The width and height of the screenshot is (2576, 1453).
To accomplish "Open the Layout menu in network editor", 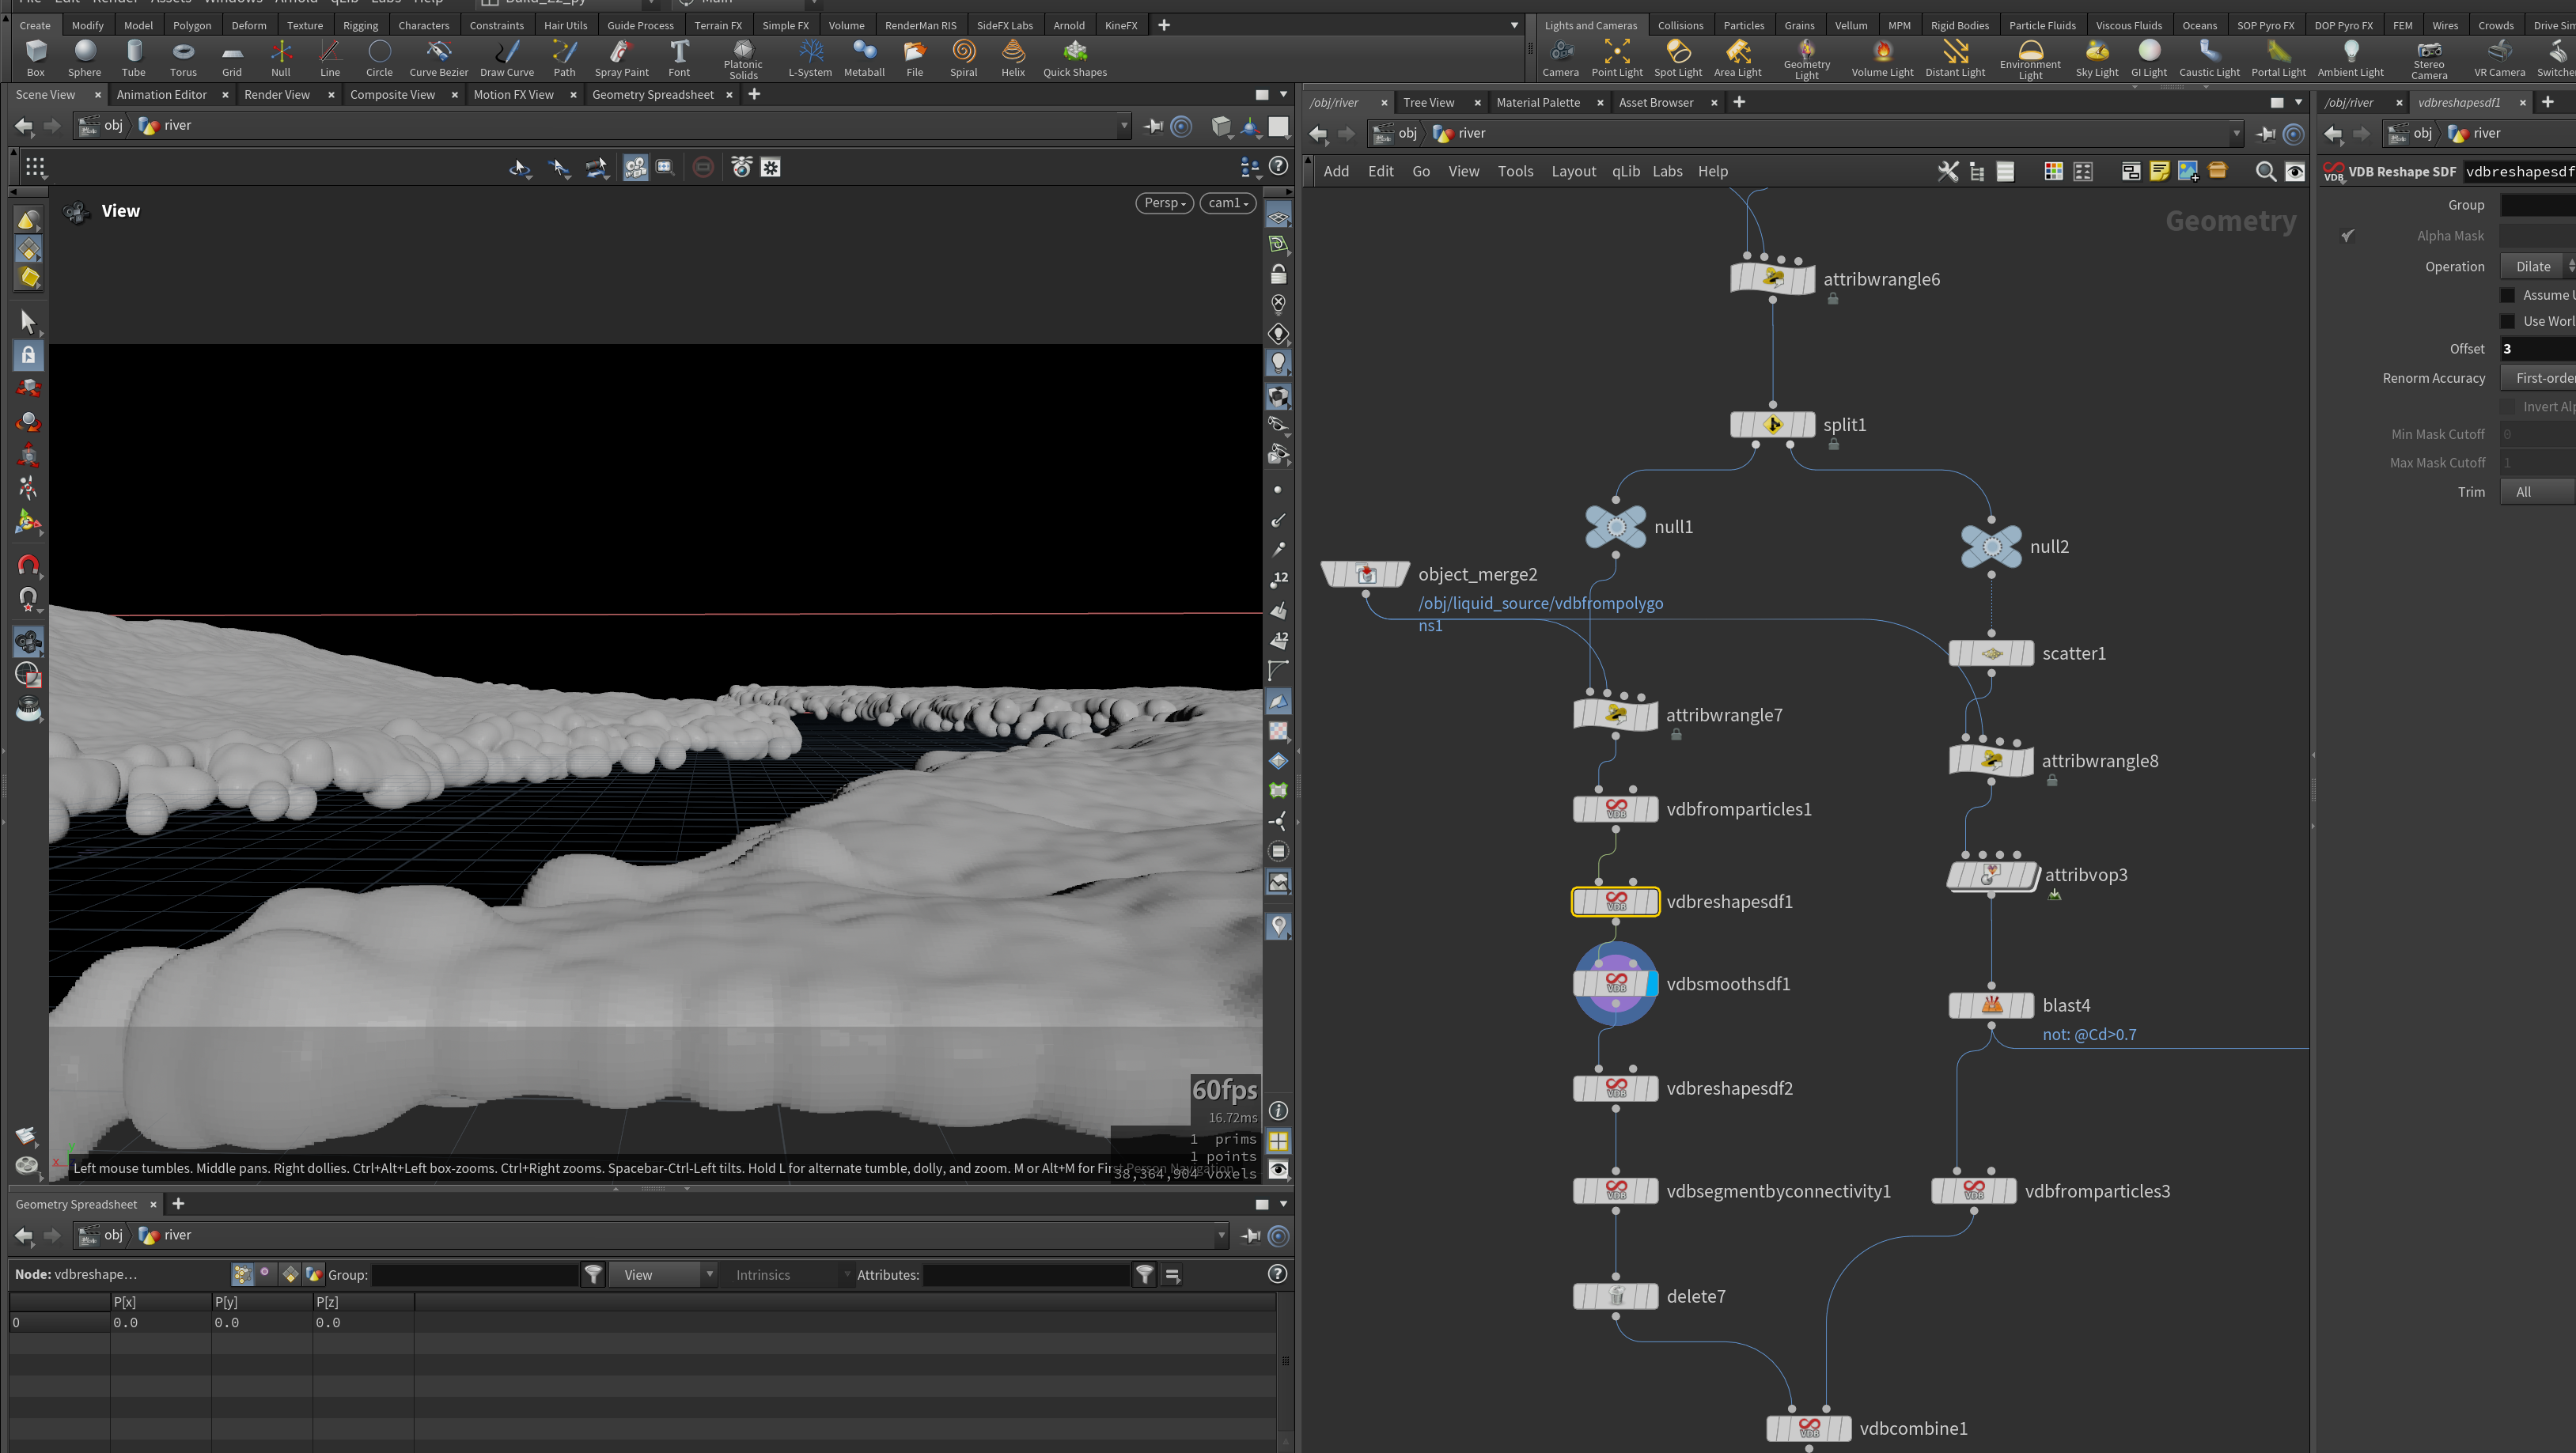I will (1573, 172).
